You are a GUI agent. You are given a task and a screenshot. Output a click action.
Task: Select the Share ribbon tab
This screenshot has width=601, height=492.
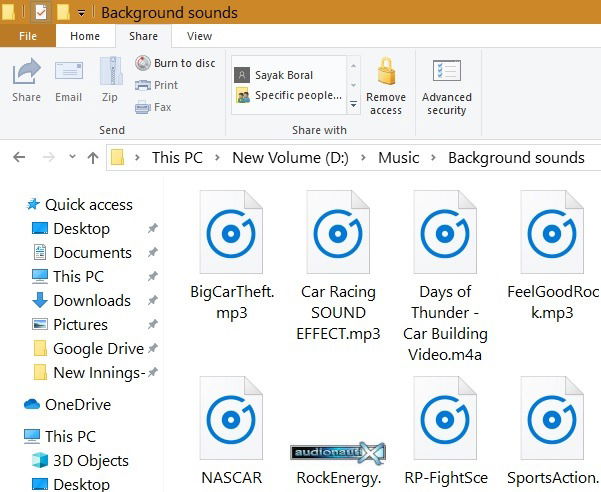click(143, 36)
